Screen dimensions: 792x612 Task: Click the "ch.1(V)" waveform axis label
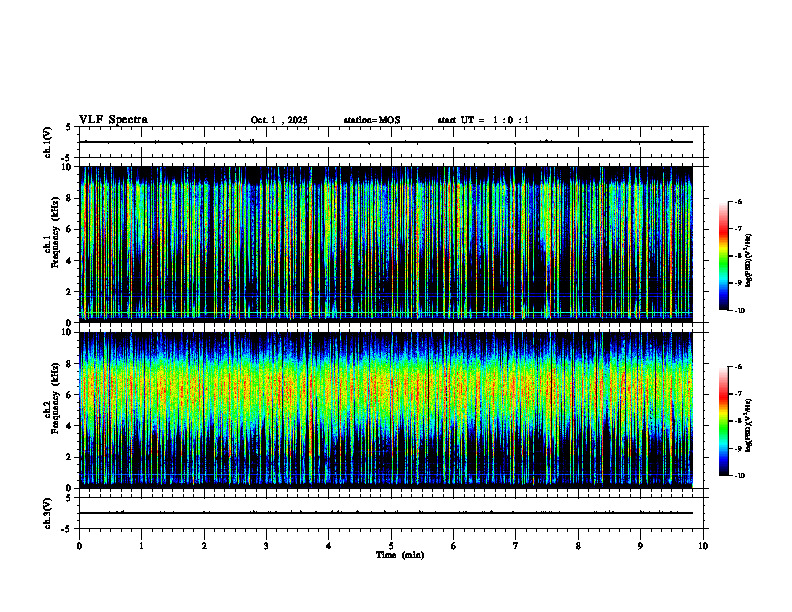point(48,142)
